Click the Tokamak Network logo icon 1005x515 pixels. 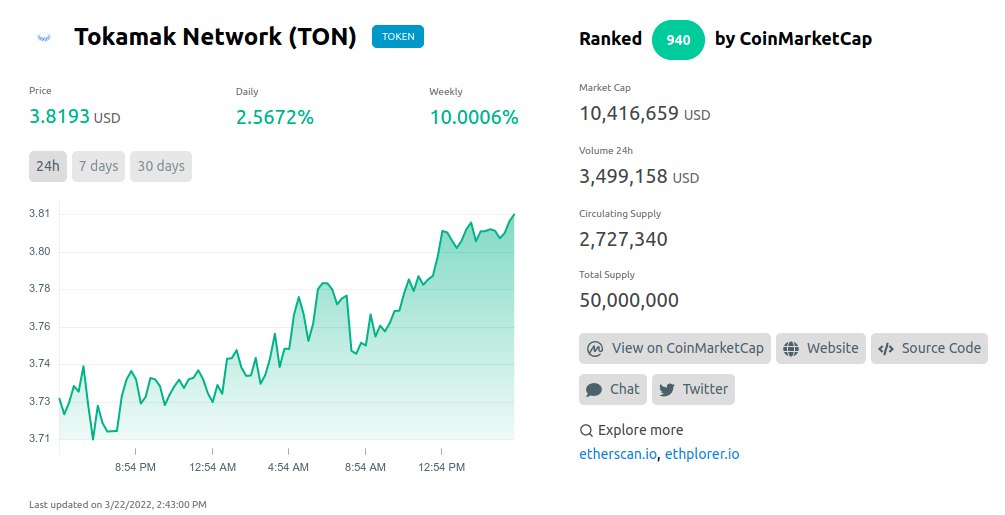tap(44, 38)
